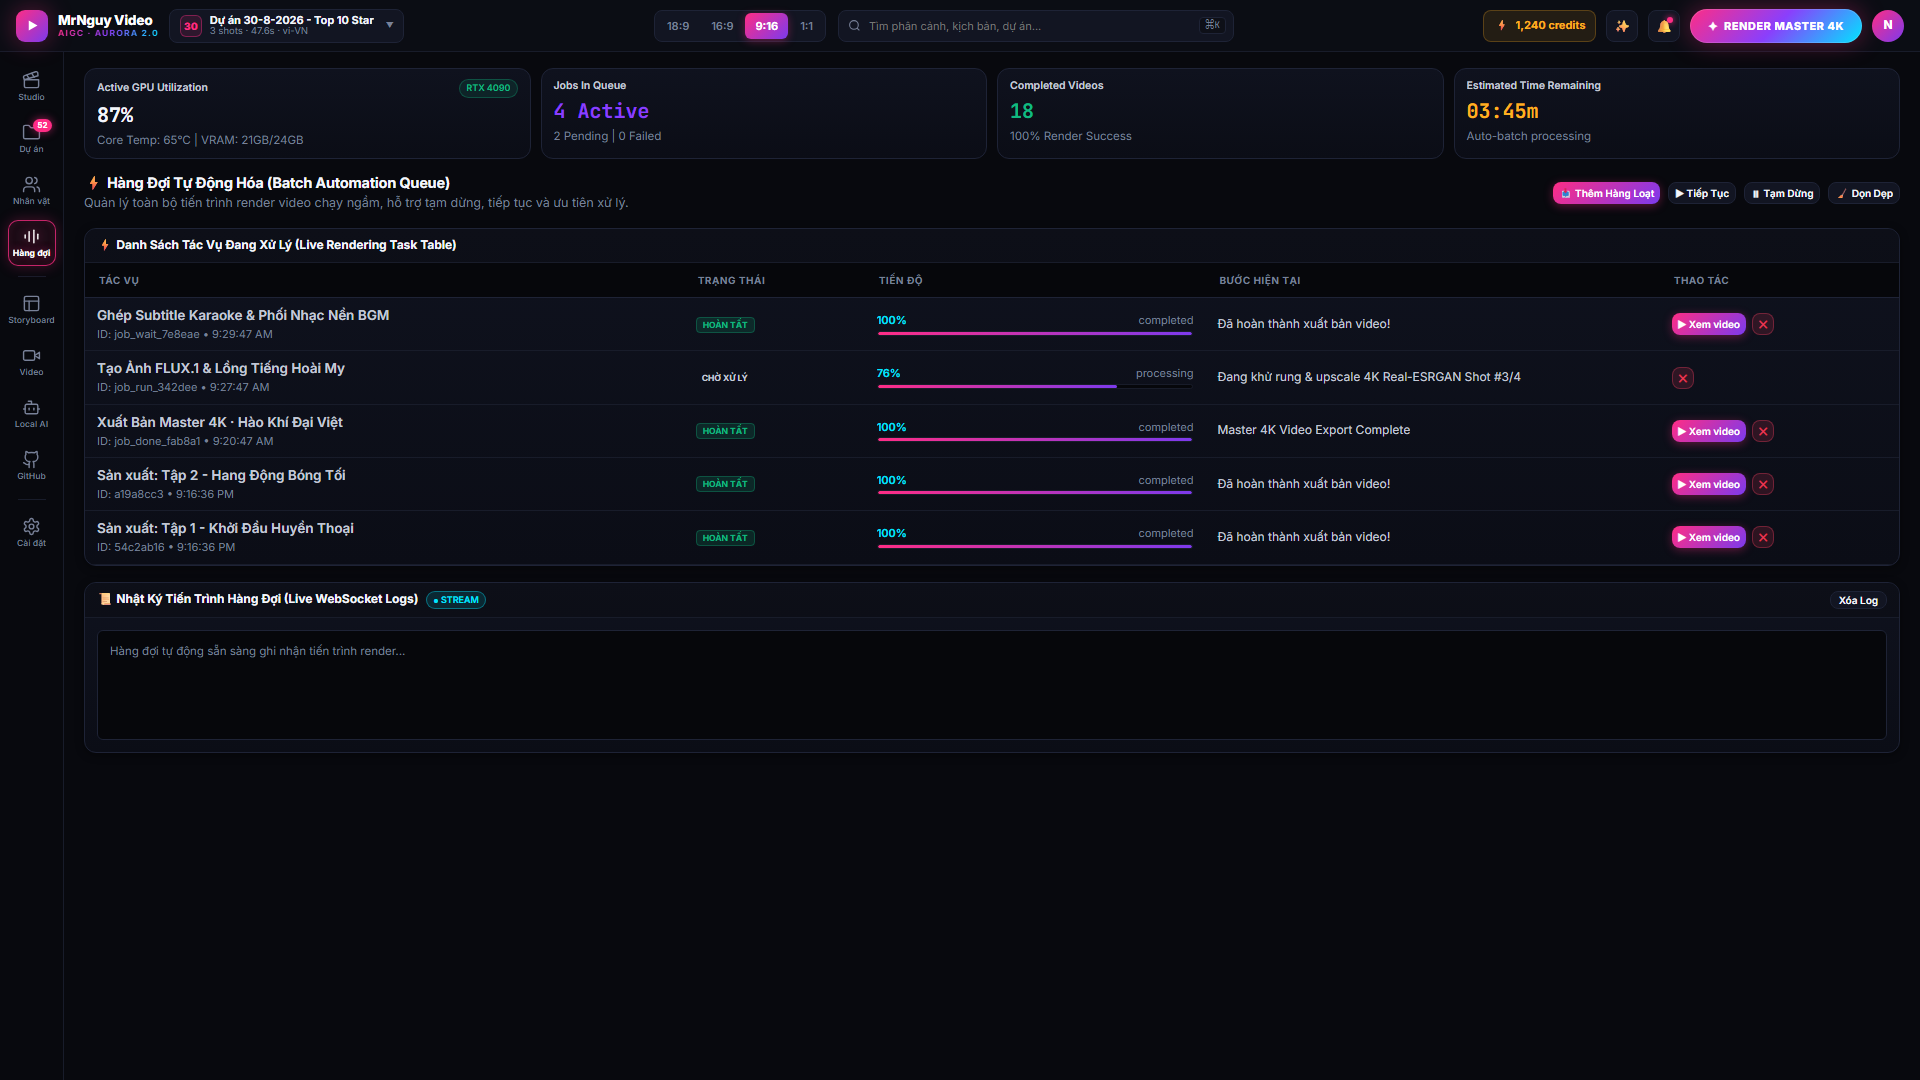Open the Storyboard sidebar icon
Screen dimensions: 1920x1080
click(x=31, y=309)
